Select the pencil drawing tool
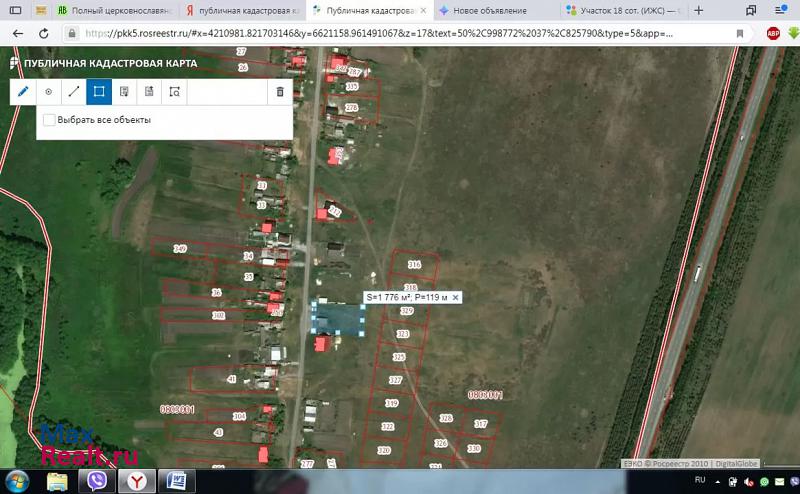The image size is (800, 494). click(x=23, y=91)
